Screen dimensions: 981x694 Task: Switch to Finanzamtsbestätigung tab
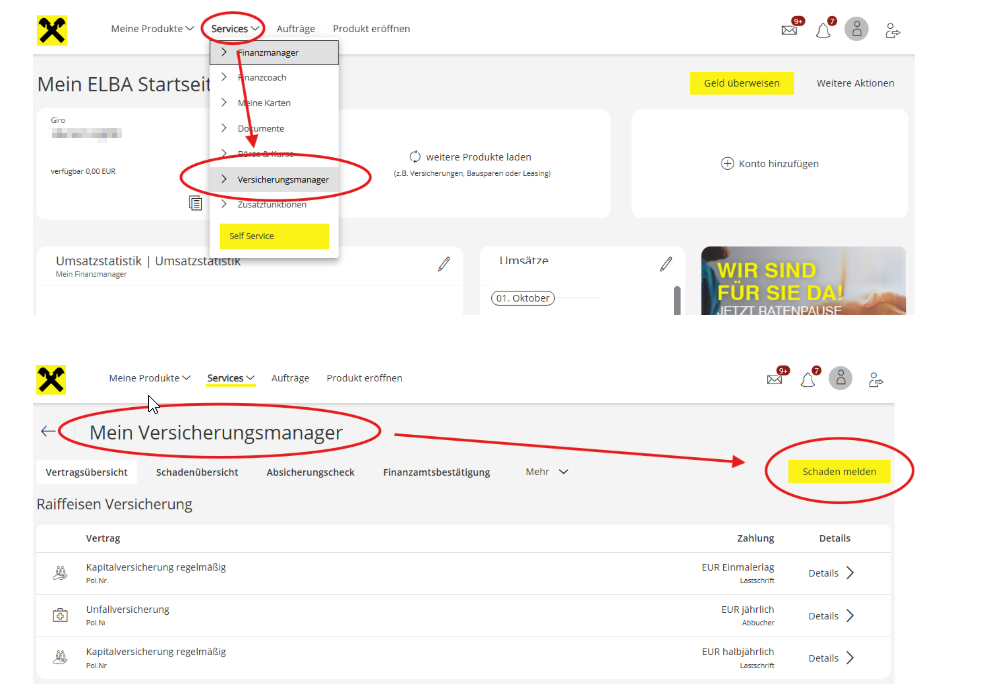436,472
